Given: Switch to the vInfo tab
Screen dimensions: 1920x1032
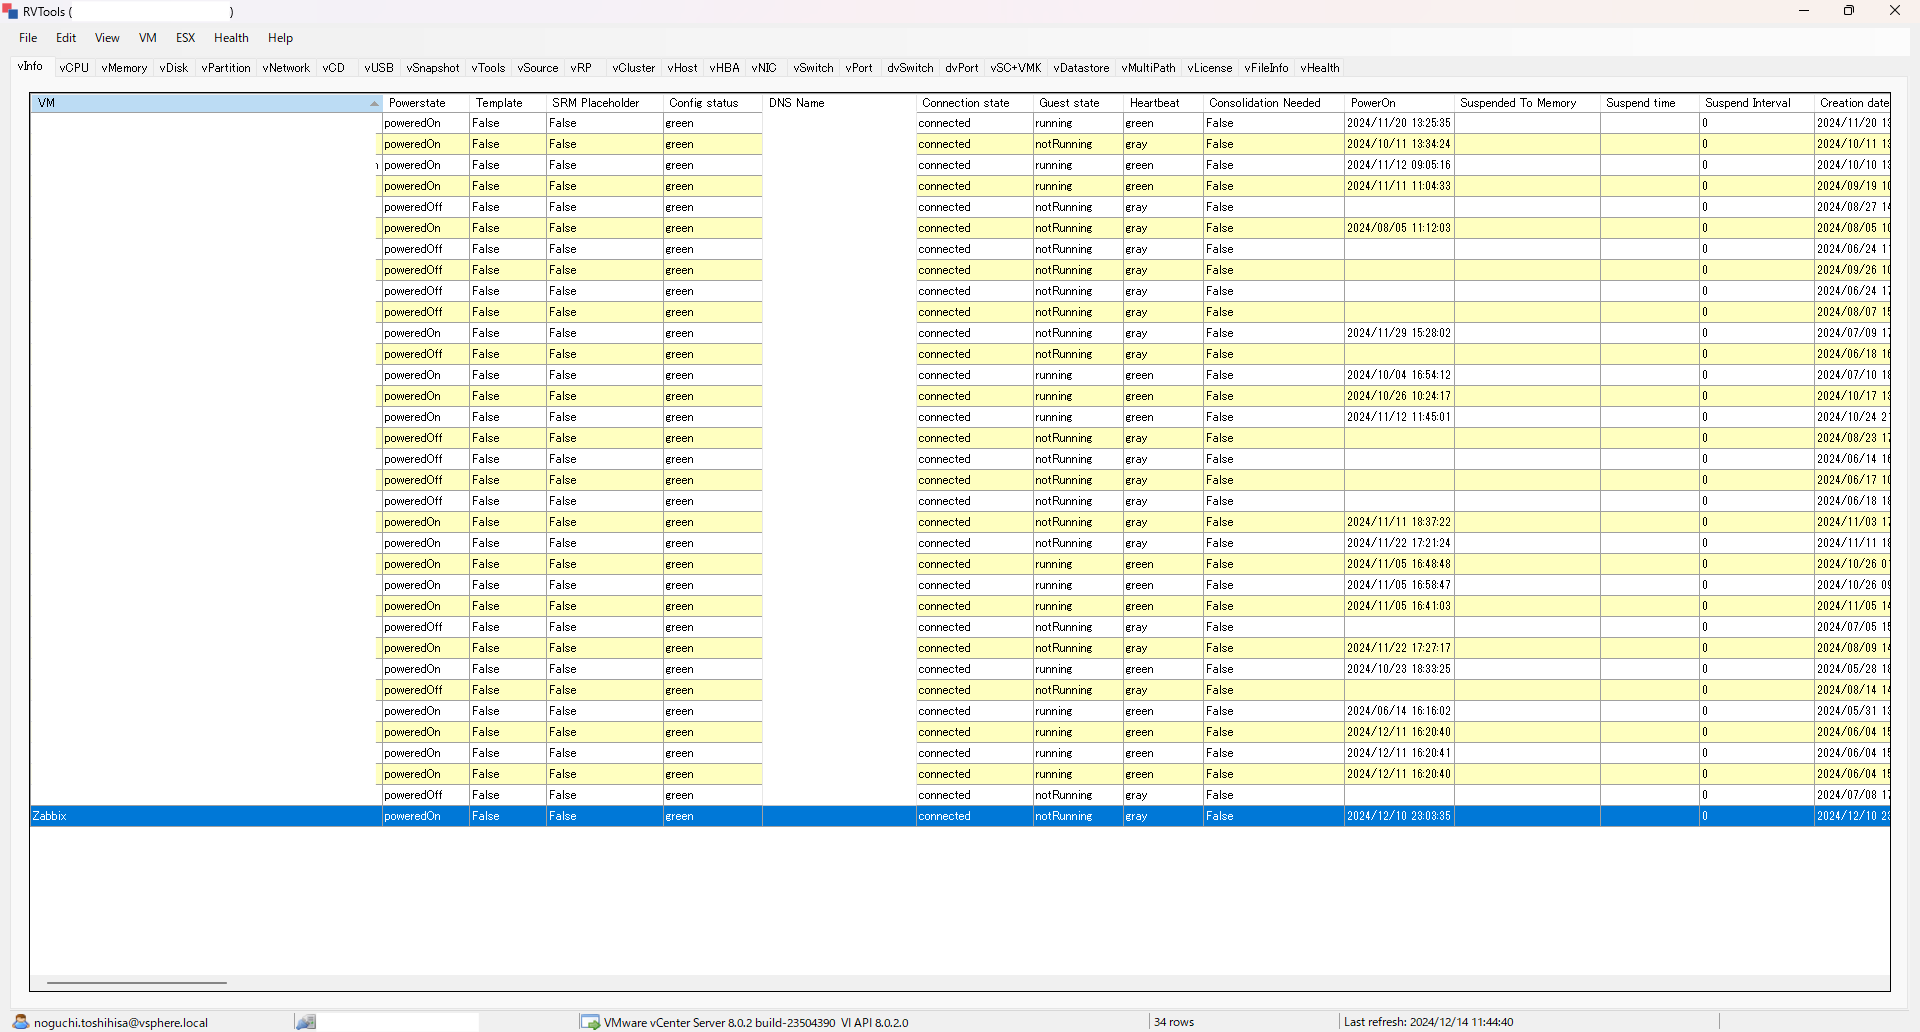Looking at the screenshot, I should pos(30,66).
